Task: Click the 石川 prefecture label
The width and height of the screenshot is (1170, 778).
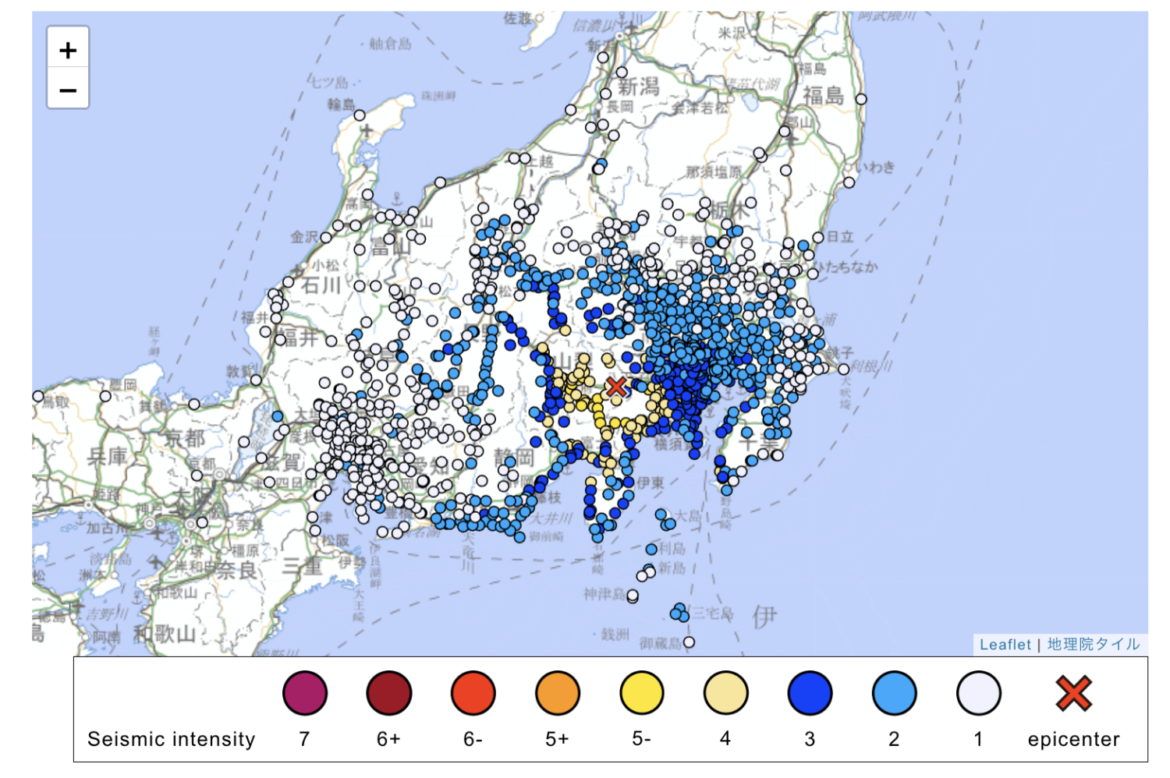Action: [322, 284]
